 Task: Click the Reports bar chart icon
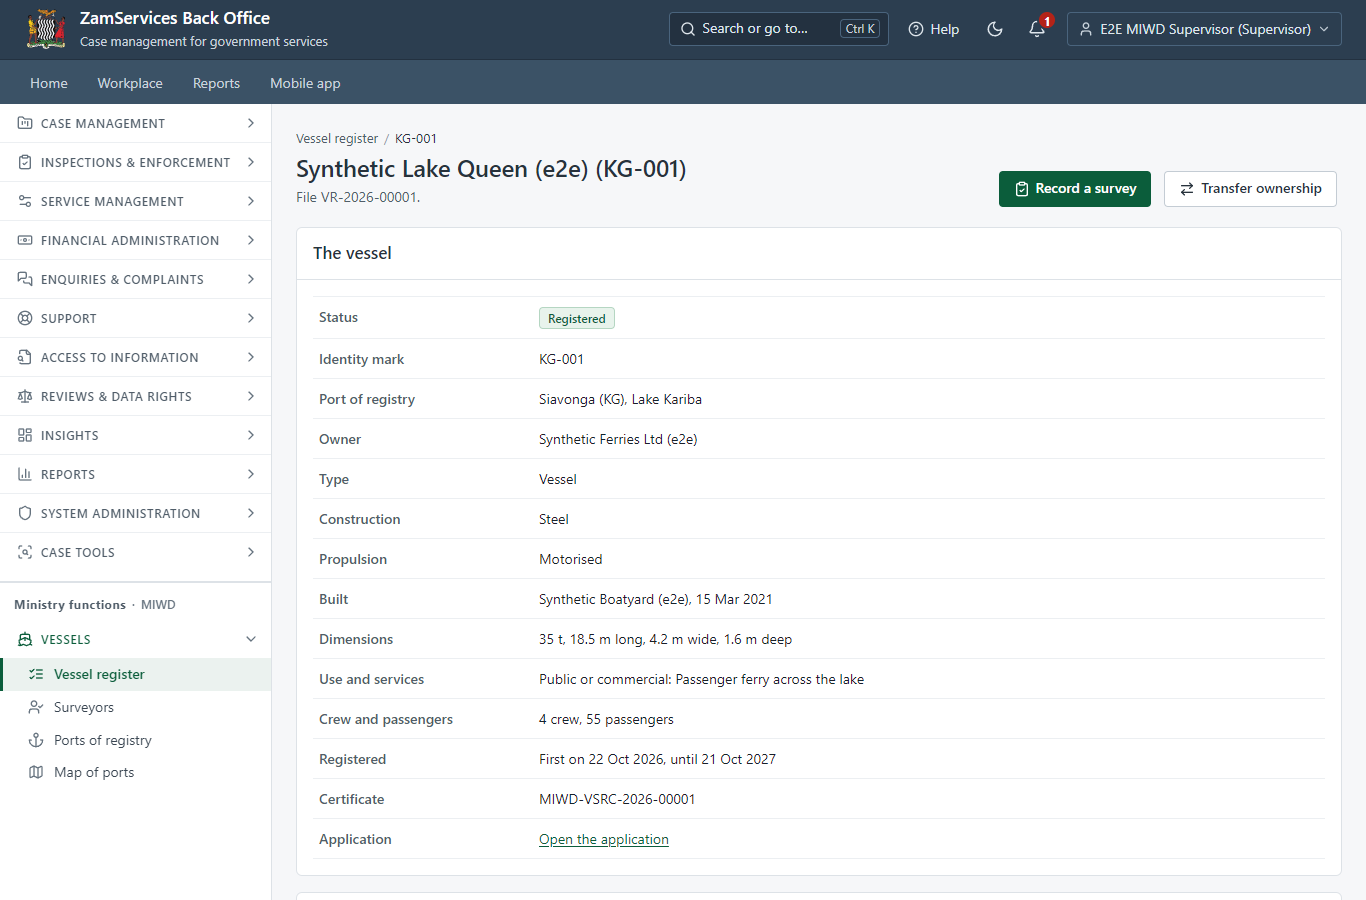(x=25, y=474)
